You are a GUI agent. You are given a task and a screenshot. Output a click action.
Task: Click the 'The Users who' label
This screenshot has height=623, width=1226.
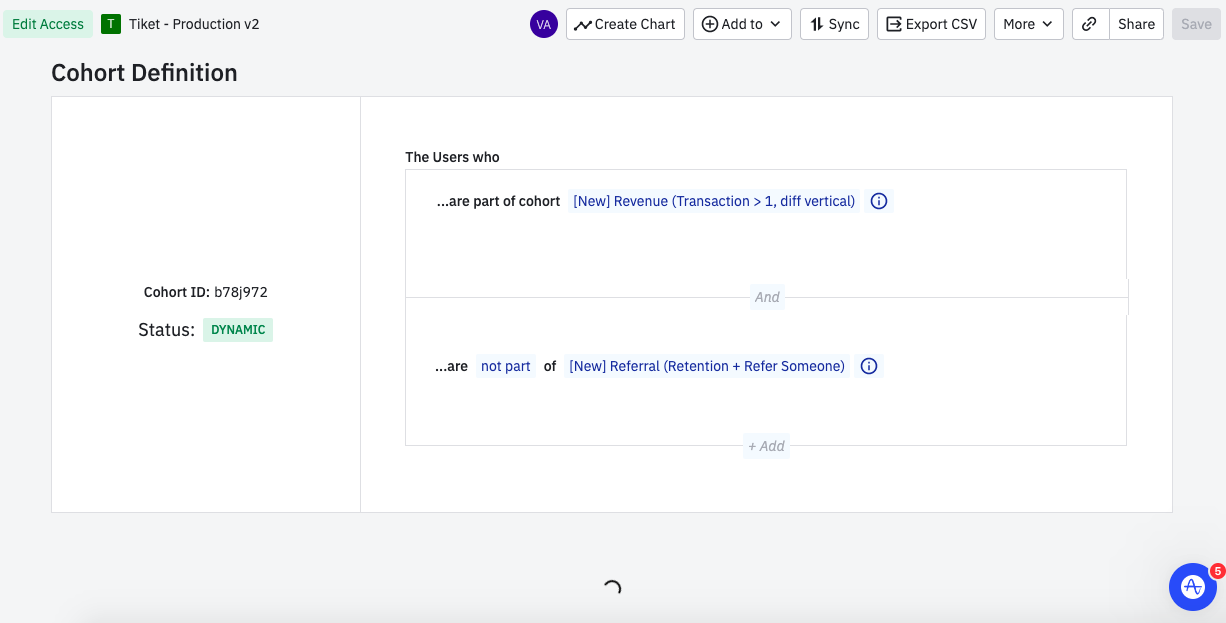coord(452,157)
